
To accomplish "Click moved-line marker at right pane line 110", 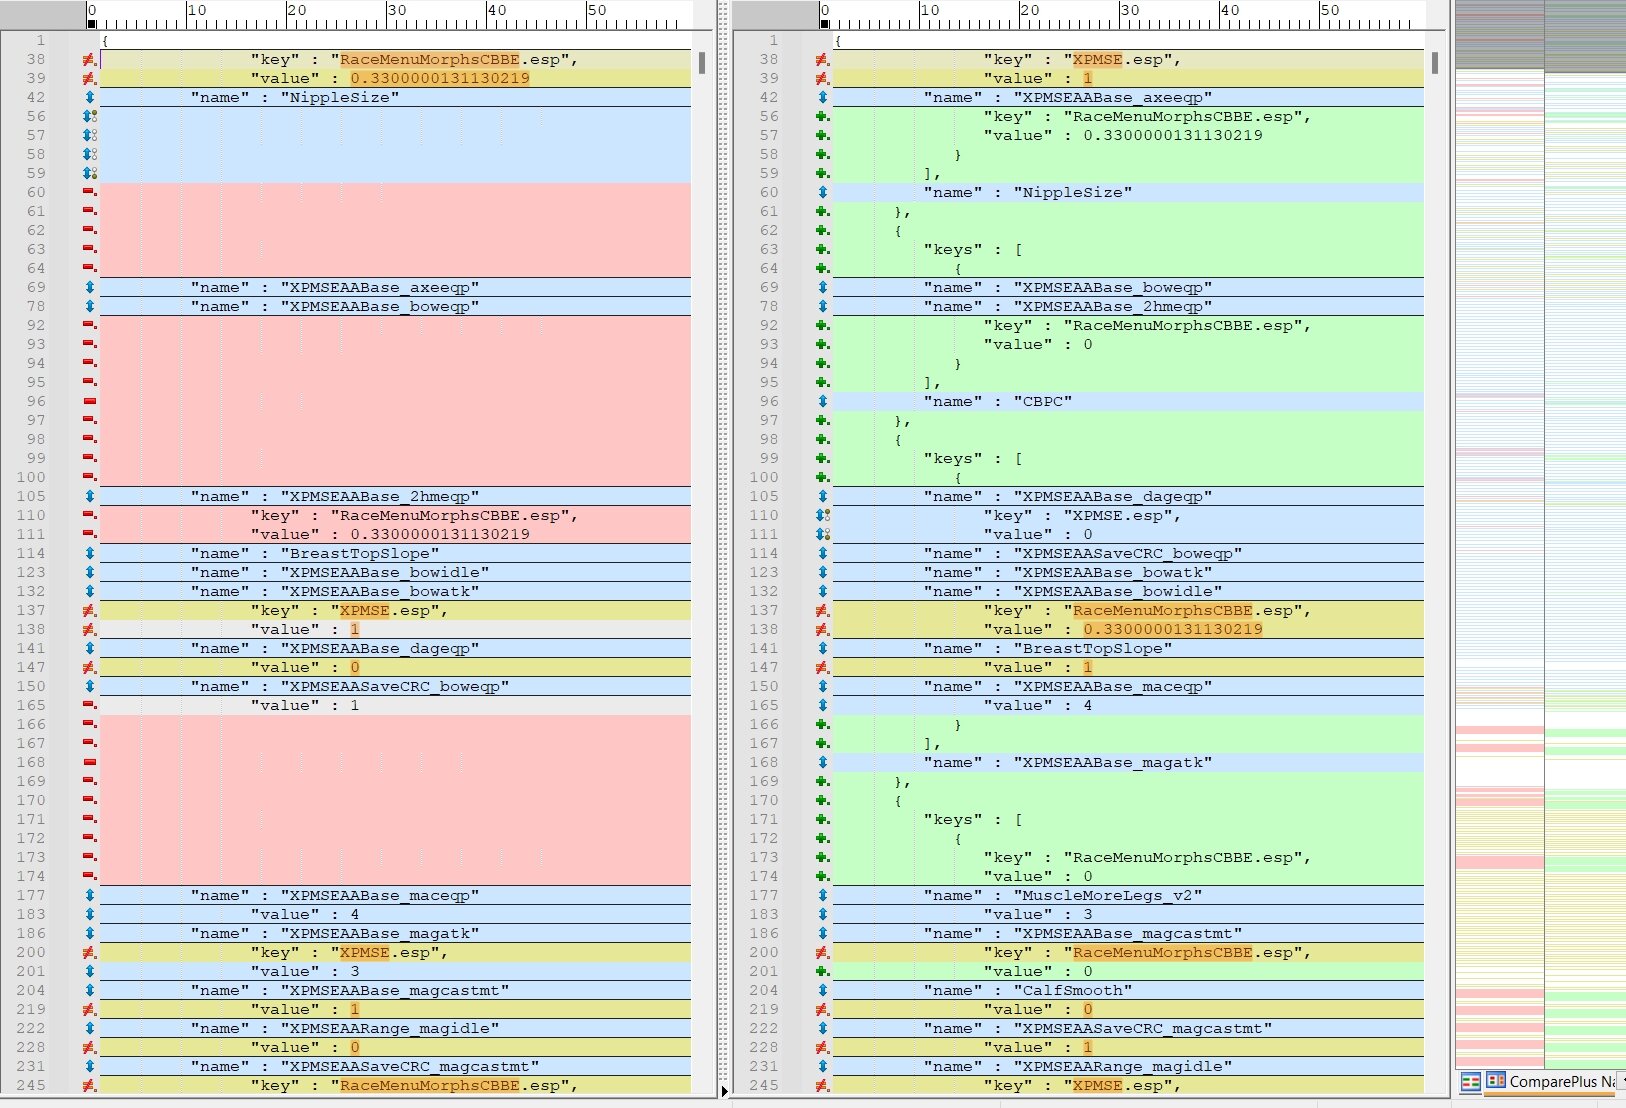I will click(822, 516).
